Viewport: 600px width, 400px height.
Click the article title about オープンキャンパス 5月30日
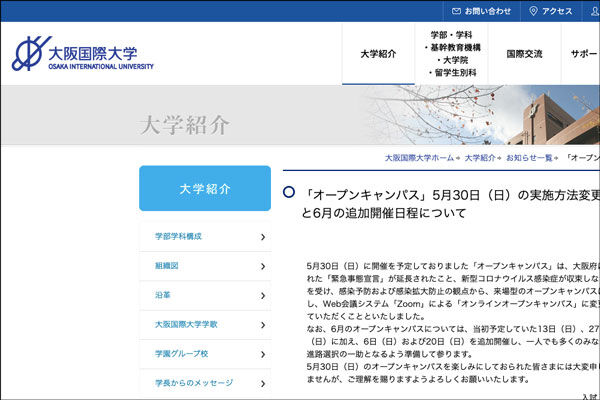coord(451,204)
